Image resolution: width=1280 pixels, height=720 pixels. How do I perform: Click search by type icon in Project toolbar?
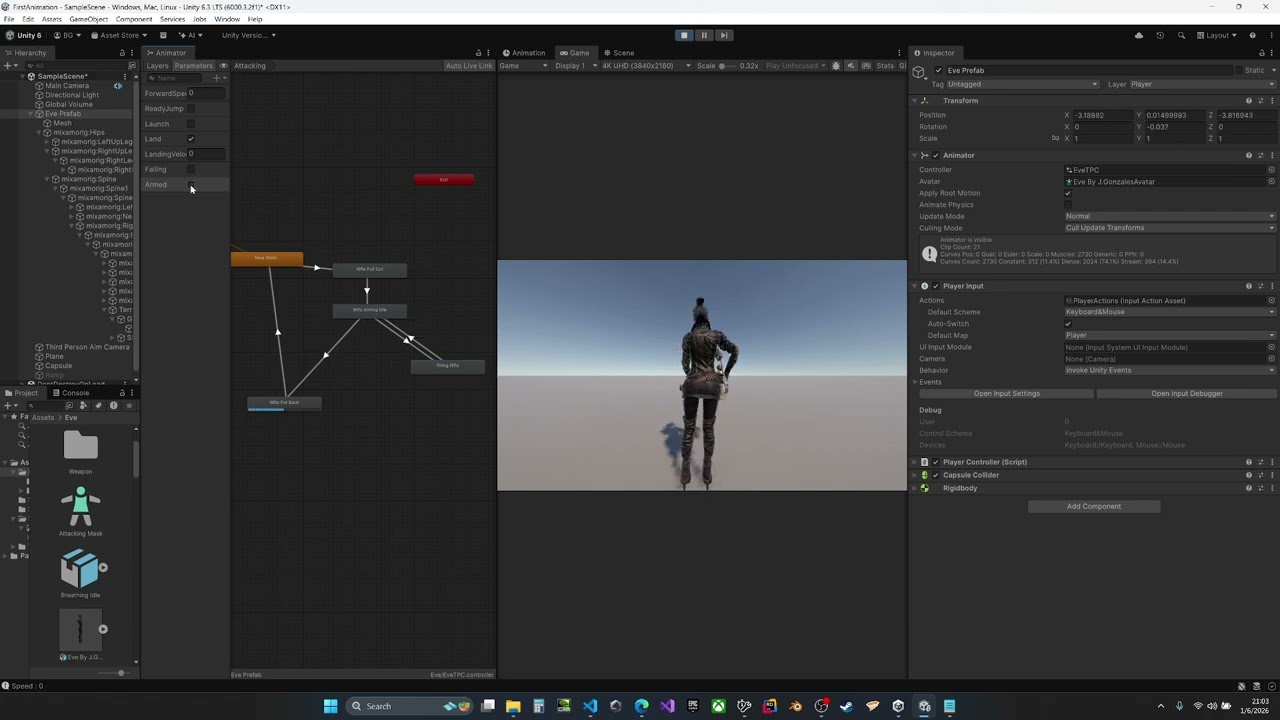[83, 405]
